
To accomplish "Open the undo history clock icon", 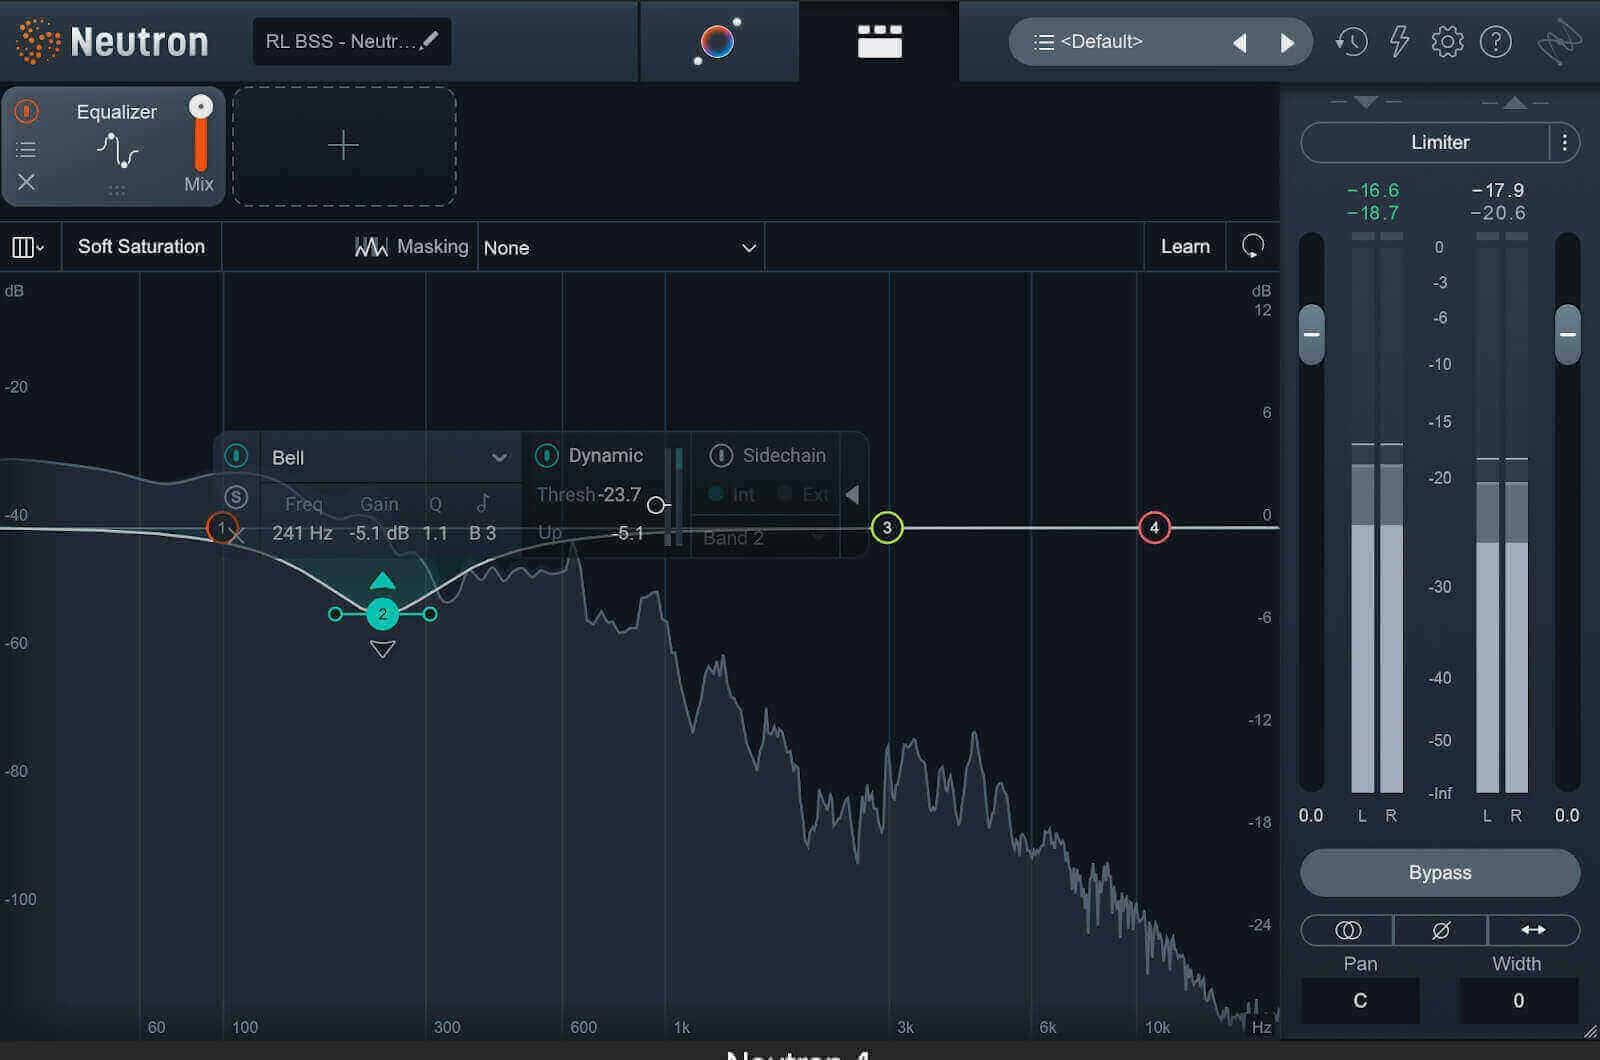I will [1351, 42].
